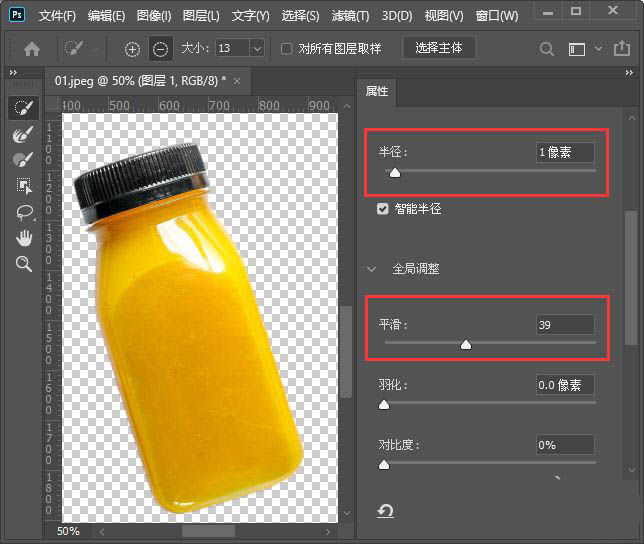Screen dimensions: 644x544
Task: Click the orange juice bottle on canvas
Action: click(191, 328)
